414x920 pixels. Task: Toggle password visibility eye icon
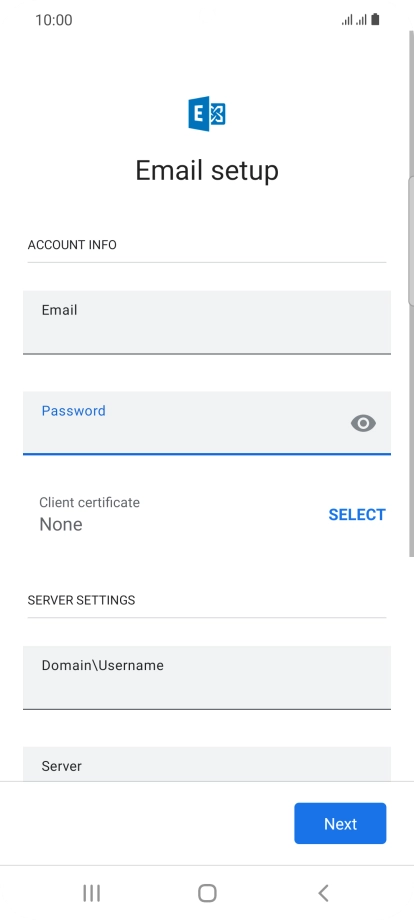[x=363, y=423]
